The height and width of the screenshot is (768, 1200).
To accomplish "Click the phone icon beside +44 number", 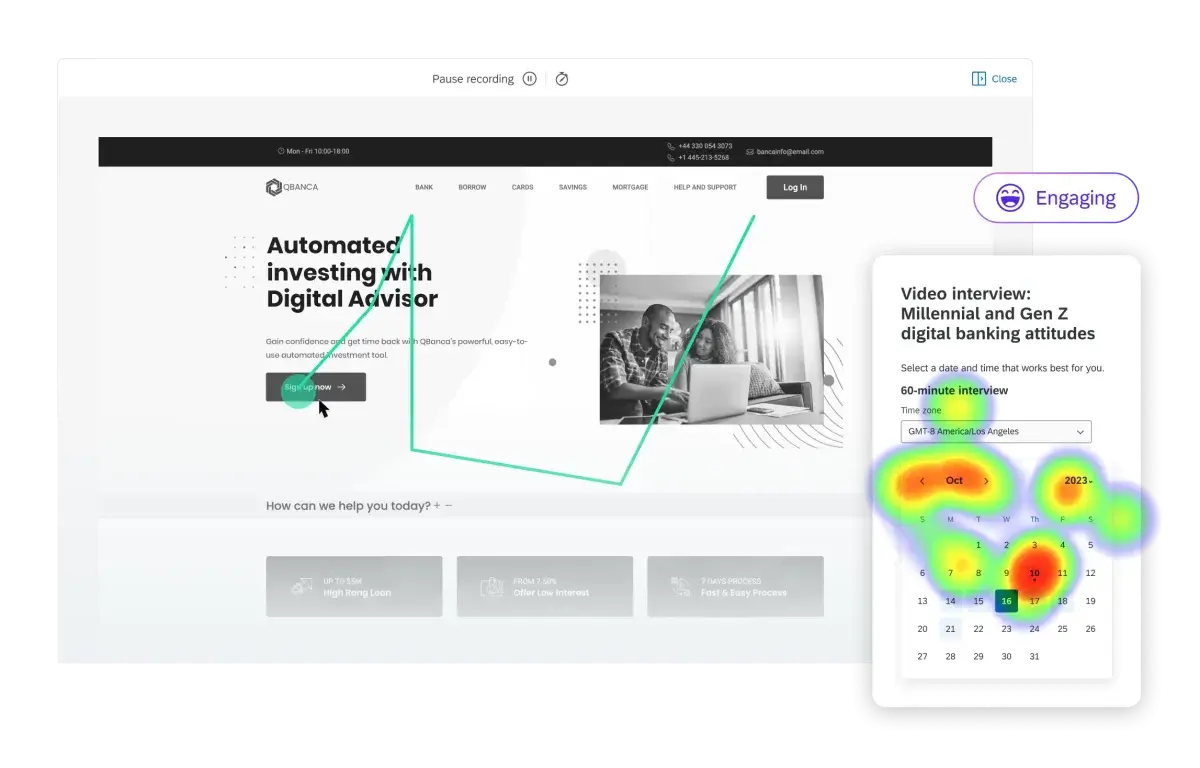I will pyautogui.click(x=671, y=146).
